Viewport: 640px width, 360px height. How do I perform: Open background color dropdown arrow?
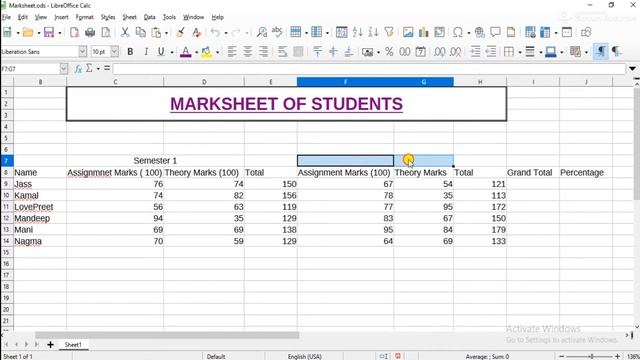[x=217, y=52]
